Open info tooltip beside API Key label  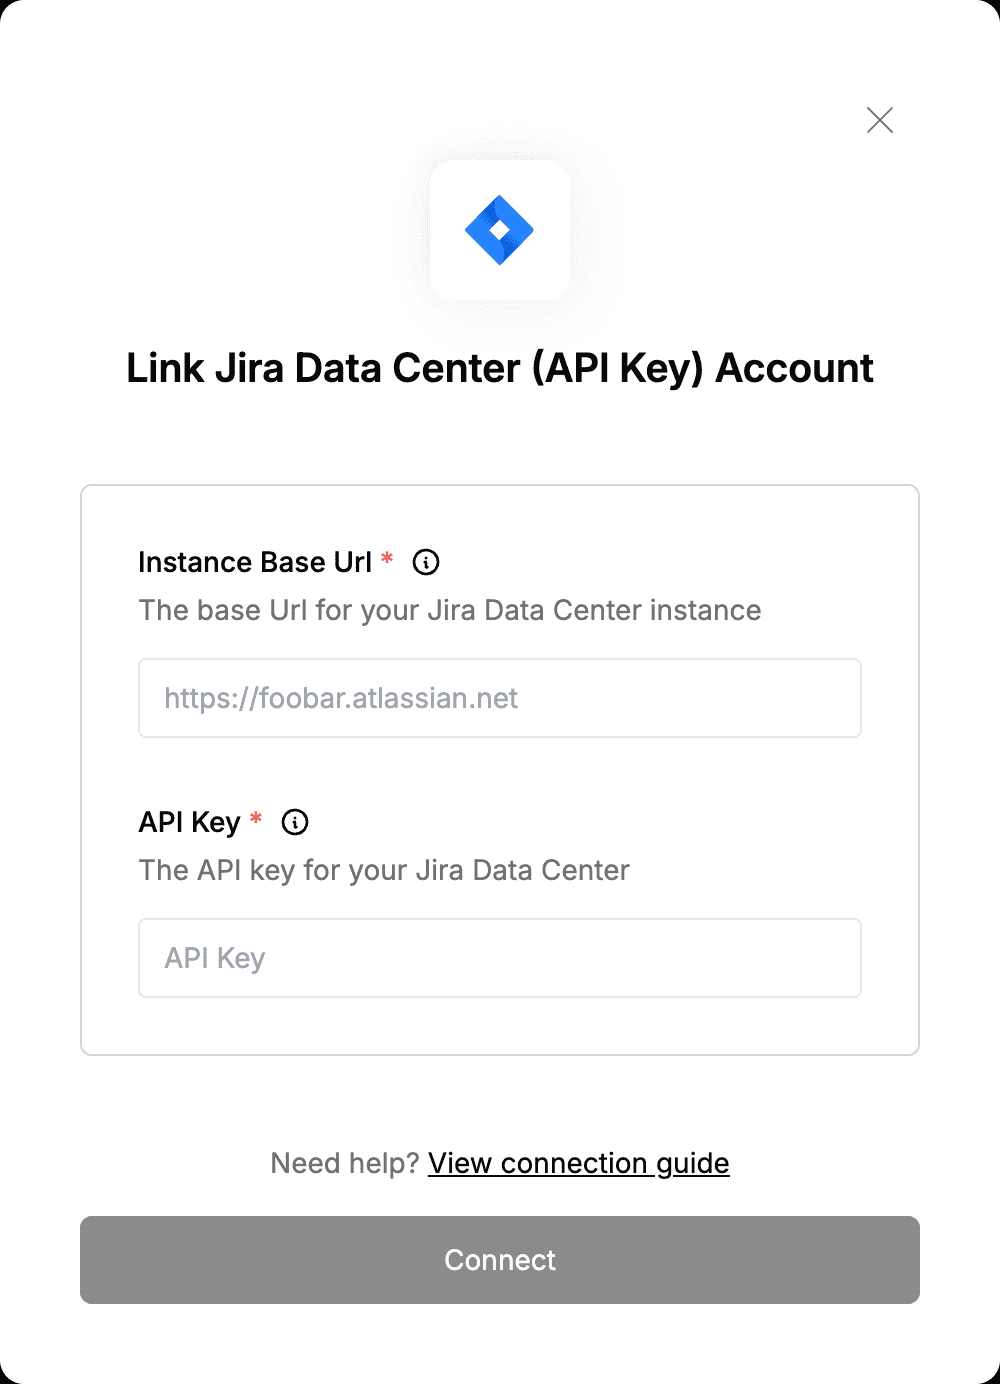tap(295, 822)
